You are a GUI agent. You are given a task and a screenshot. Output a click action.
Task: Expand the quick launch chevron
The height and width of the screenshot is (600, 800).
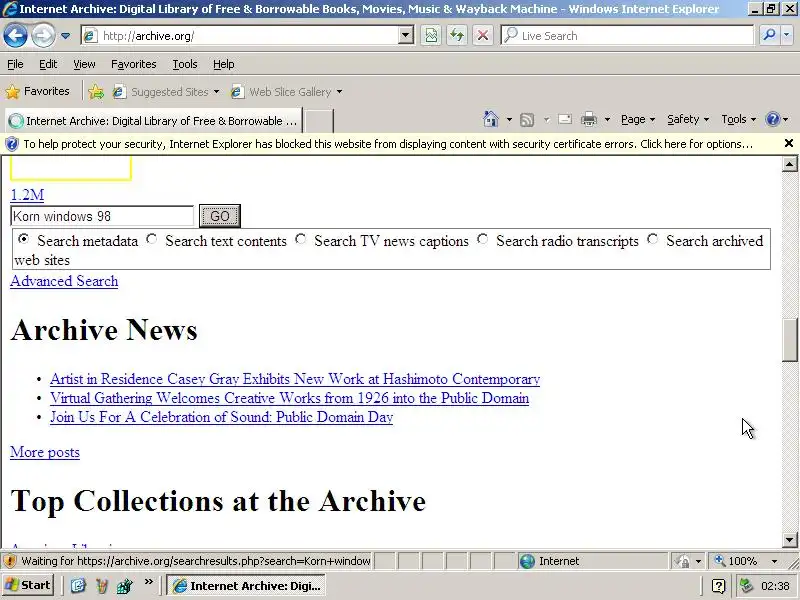point(148,582)
